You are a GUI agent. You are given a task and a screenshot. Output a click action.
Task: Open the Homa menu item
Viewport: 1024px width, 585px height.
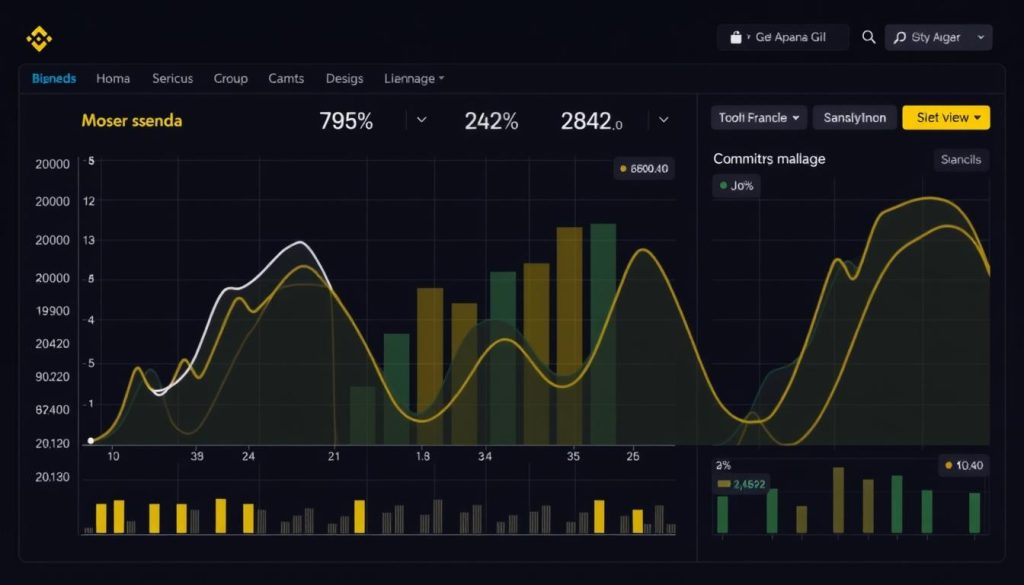[x=113, y=78]
